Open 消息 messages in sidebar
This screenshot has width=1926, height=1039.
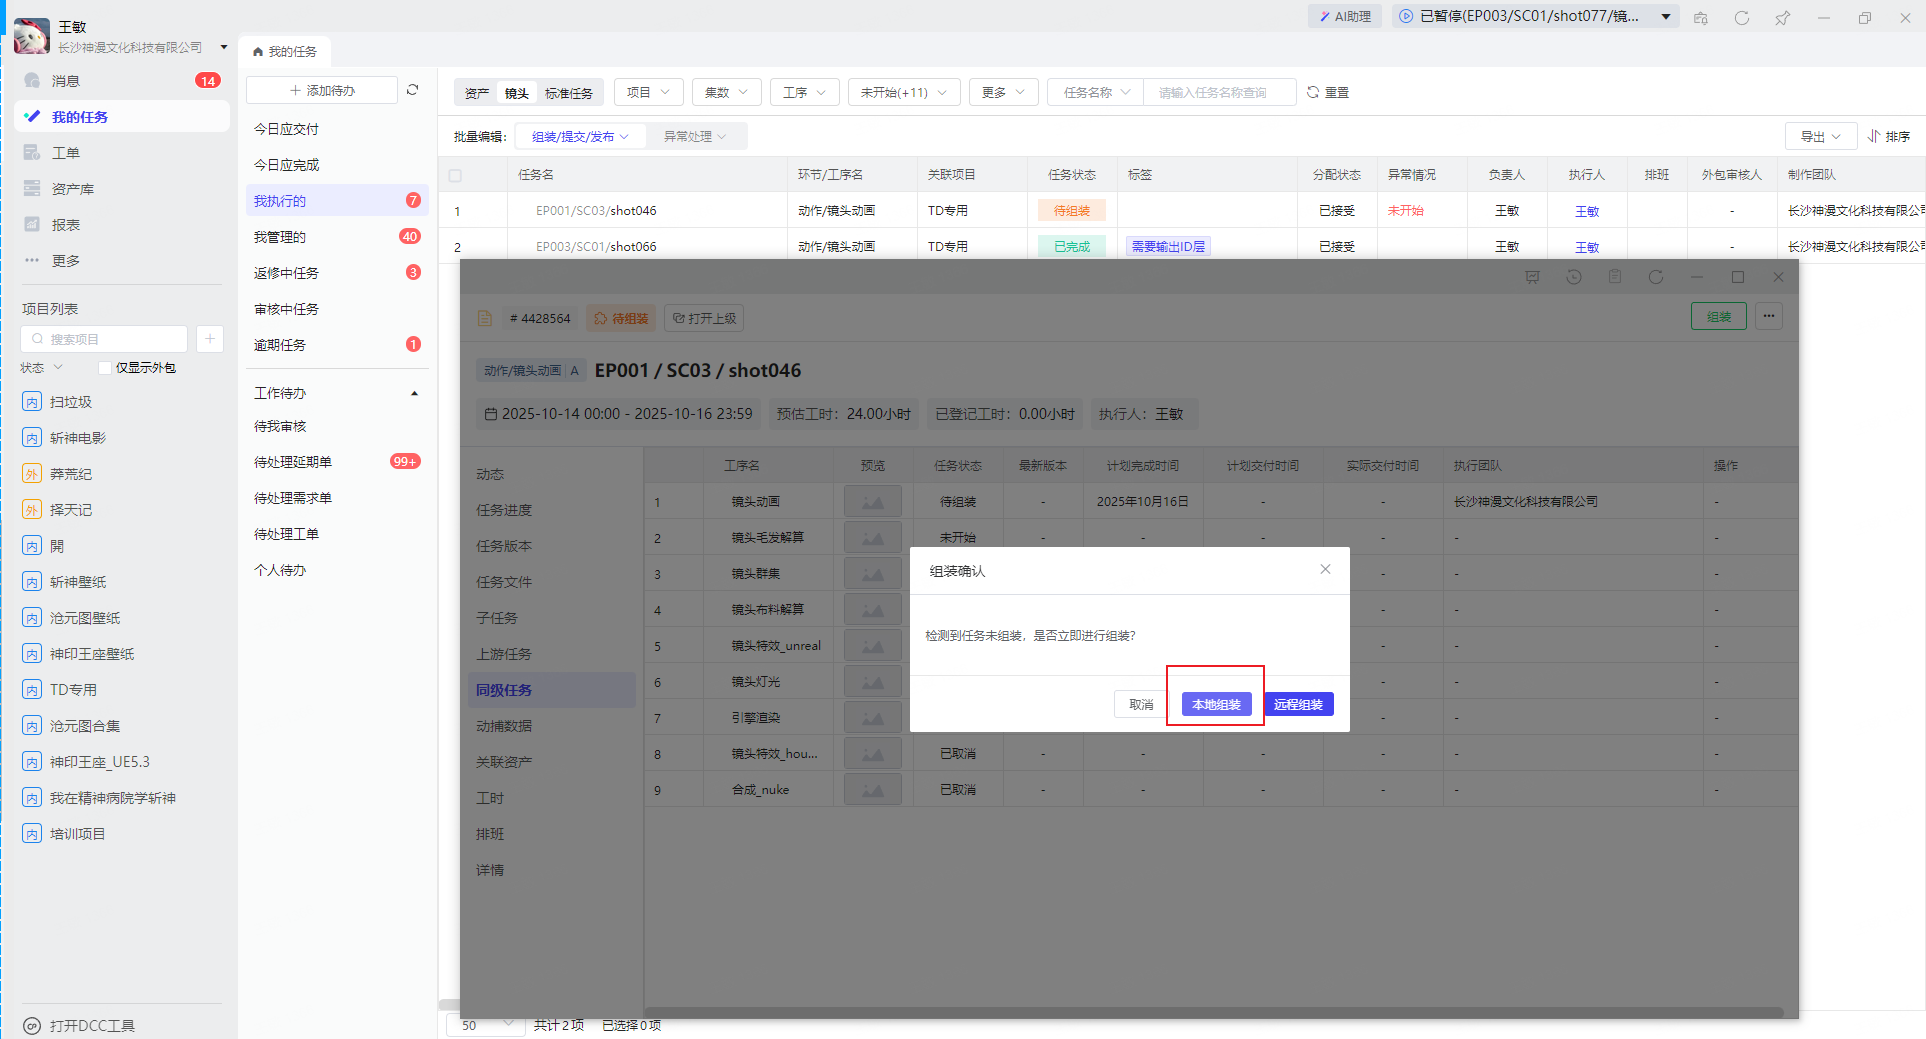click(66, 81)
